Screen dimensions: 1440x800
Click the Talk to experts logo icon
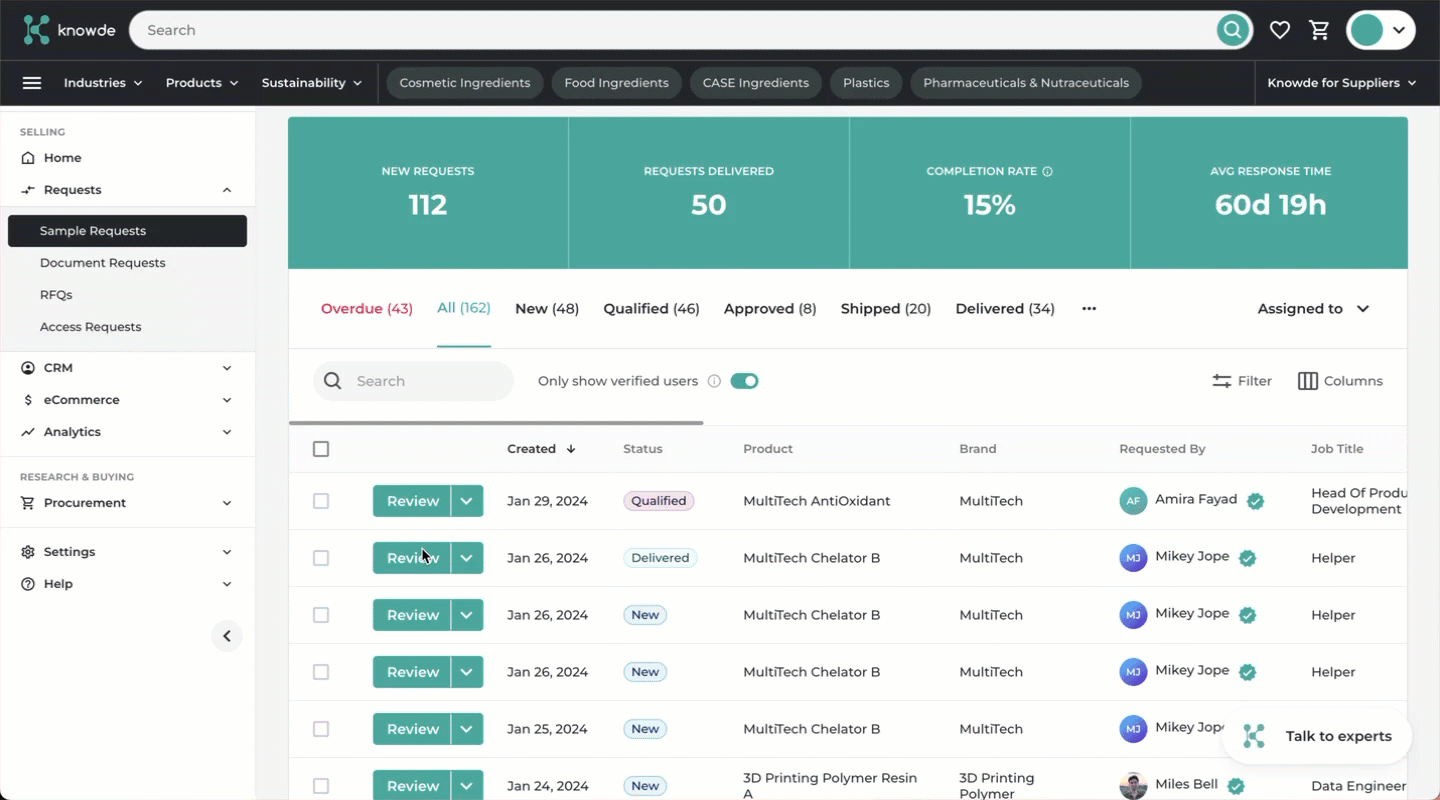coord(1254,736)
